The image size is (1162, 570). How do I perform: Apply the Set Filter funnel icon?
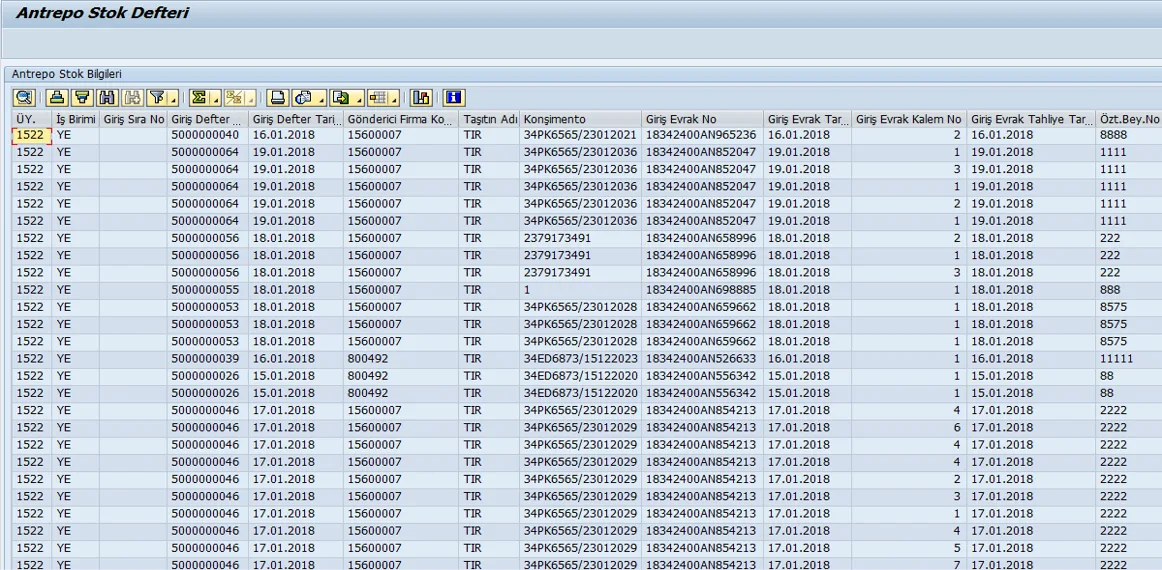156,97
